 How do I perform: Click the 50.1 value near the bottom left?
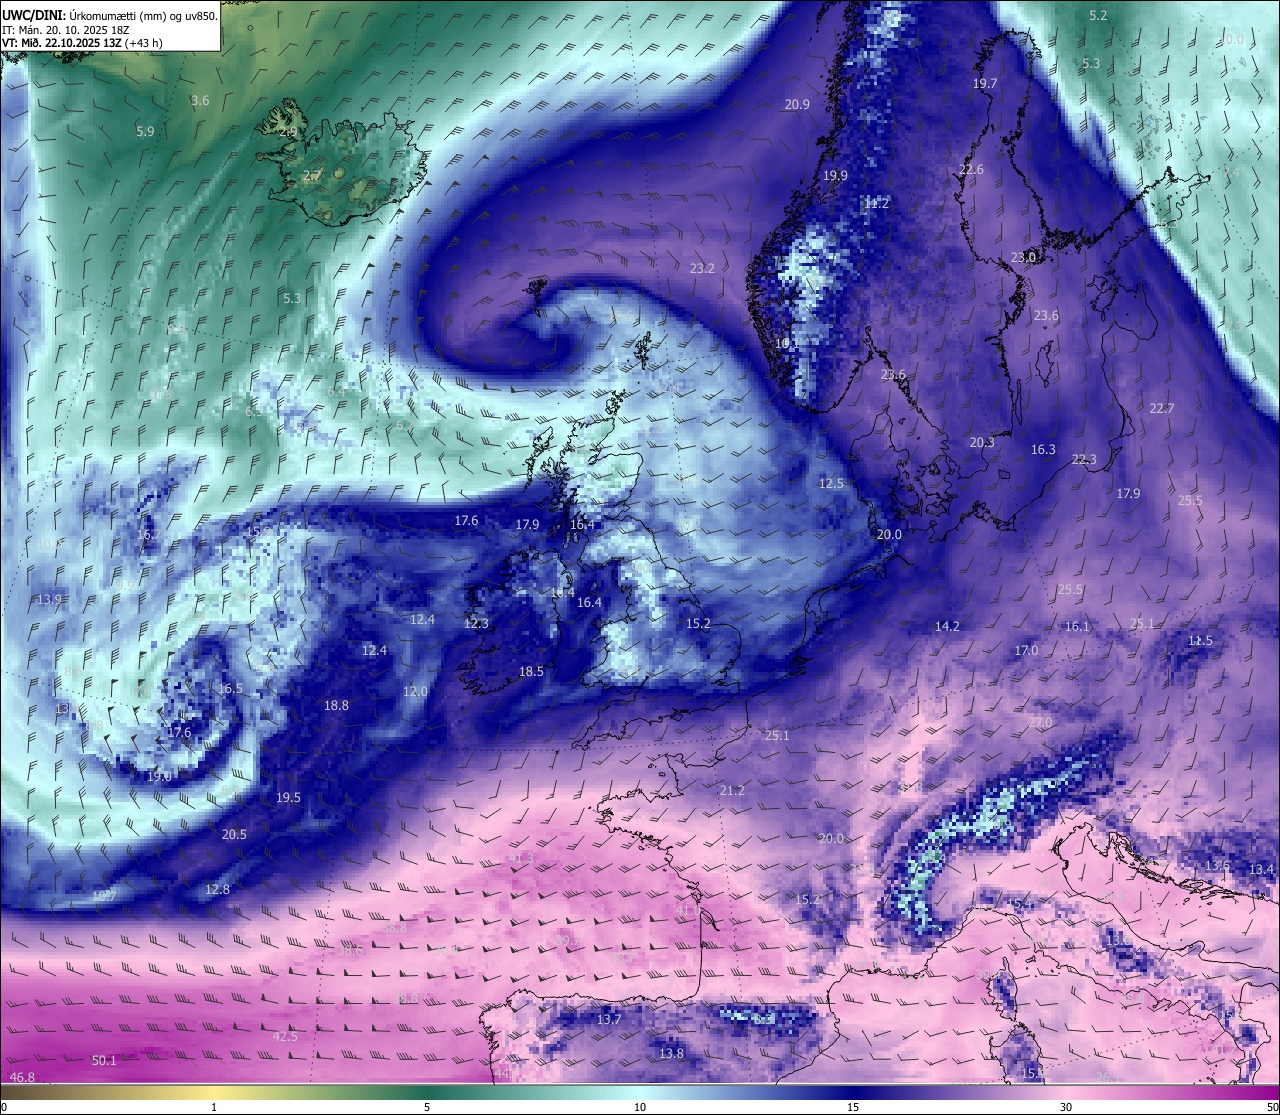pos(104,1060)
